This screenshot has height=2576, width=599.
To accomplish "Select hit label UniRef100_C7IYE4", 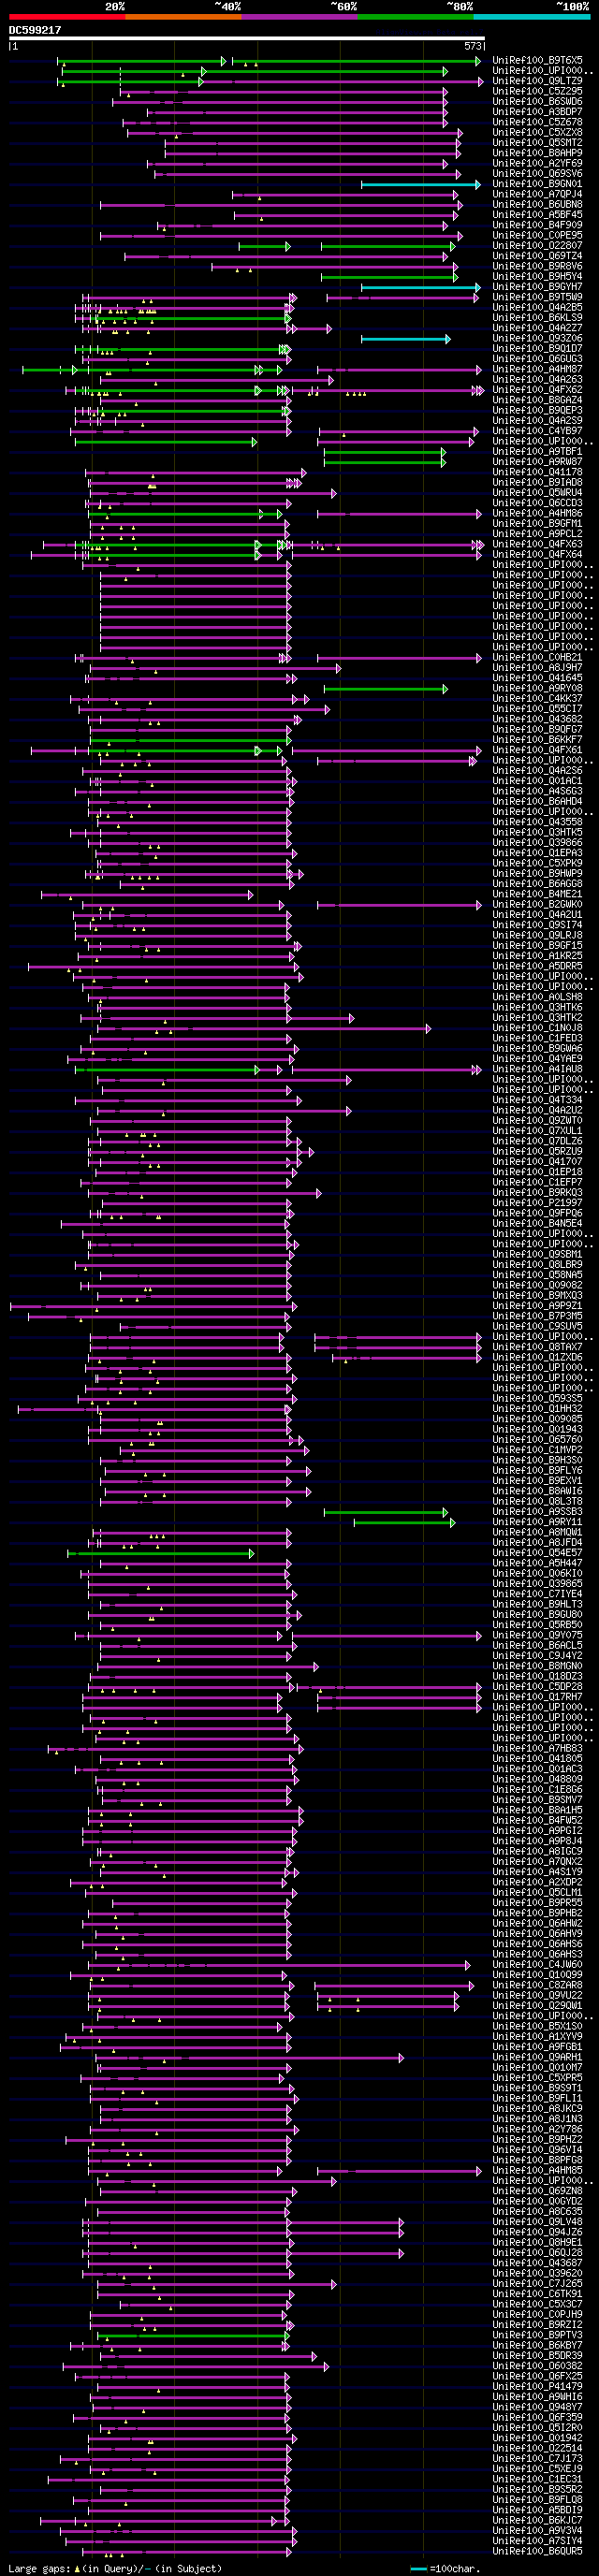I will click(x=537, y=1594).
